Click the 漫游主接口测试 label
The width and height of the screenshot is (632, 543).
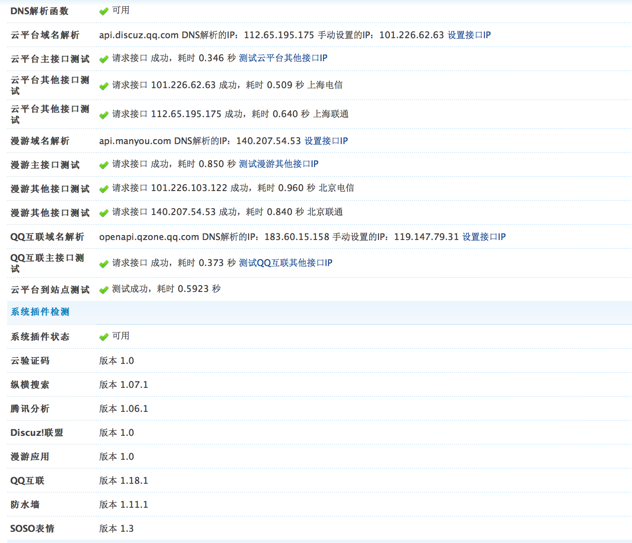(45, 165)
